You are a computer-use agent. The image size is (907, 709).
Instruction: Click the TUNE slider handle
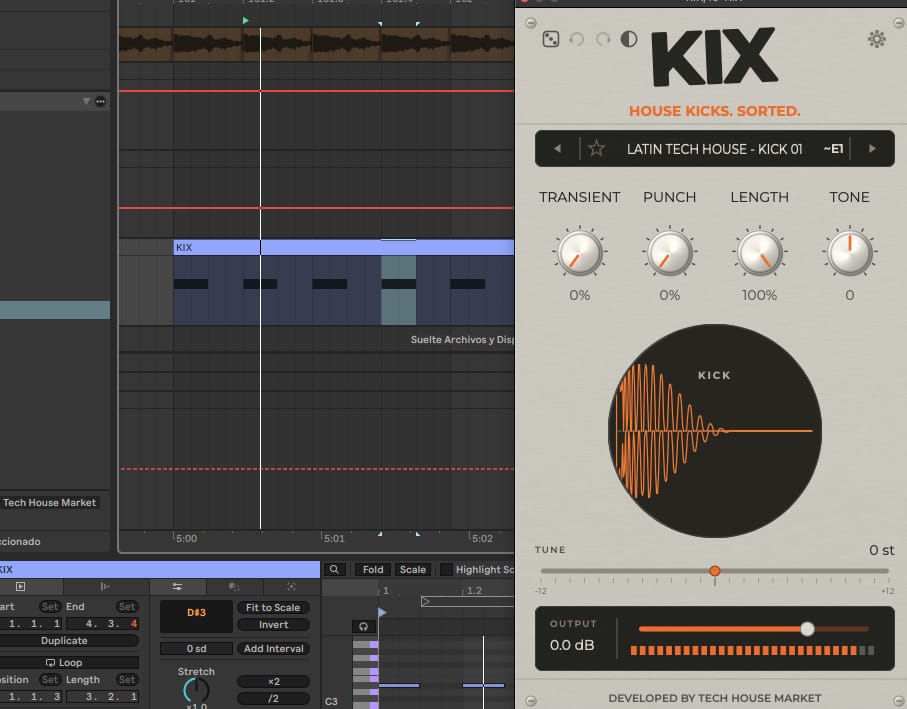715,571
